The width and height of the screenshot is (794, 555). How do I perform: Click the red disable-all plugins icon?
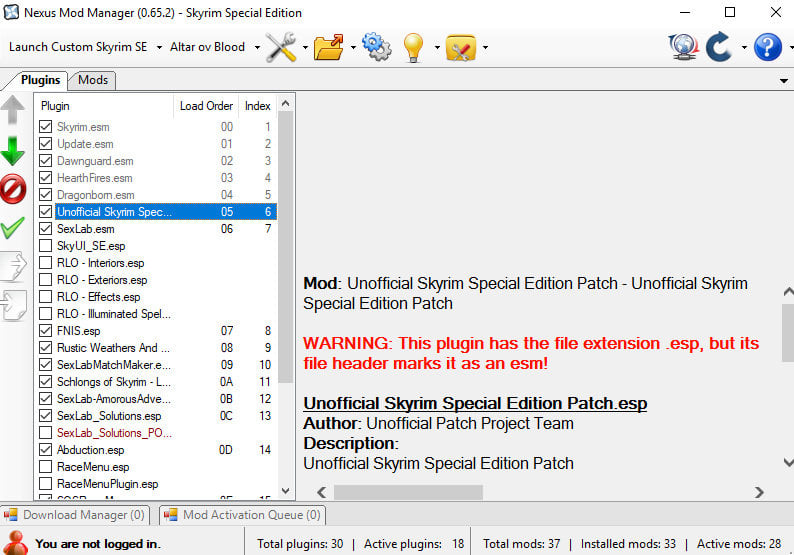[x=13, y=189]
